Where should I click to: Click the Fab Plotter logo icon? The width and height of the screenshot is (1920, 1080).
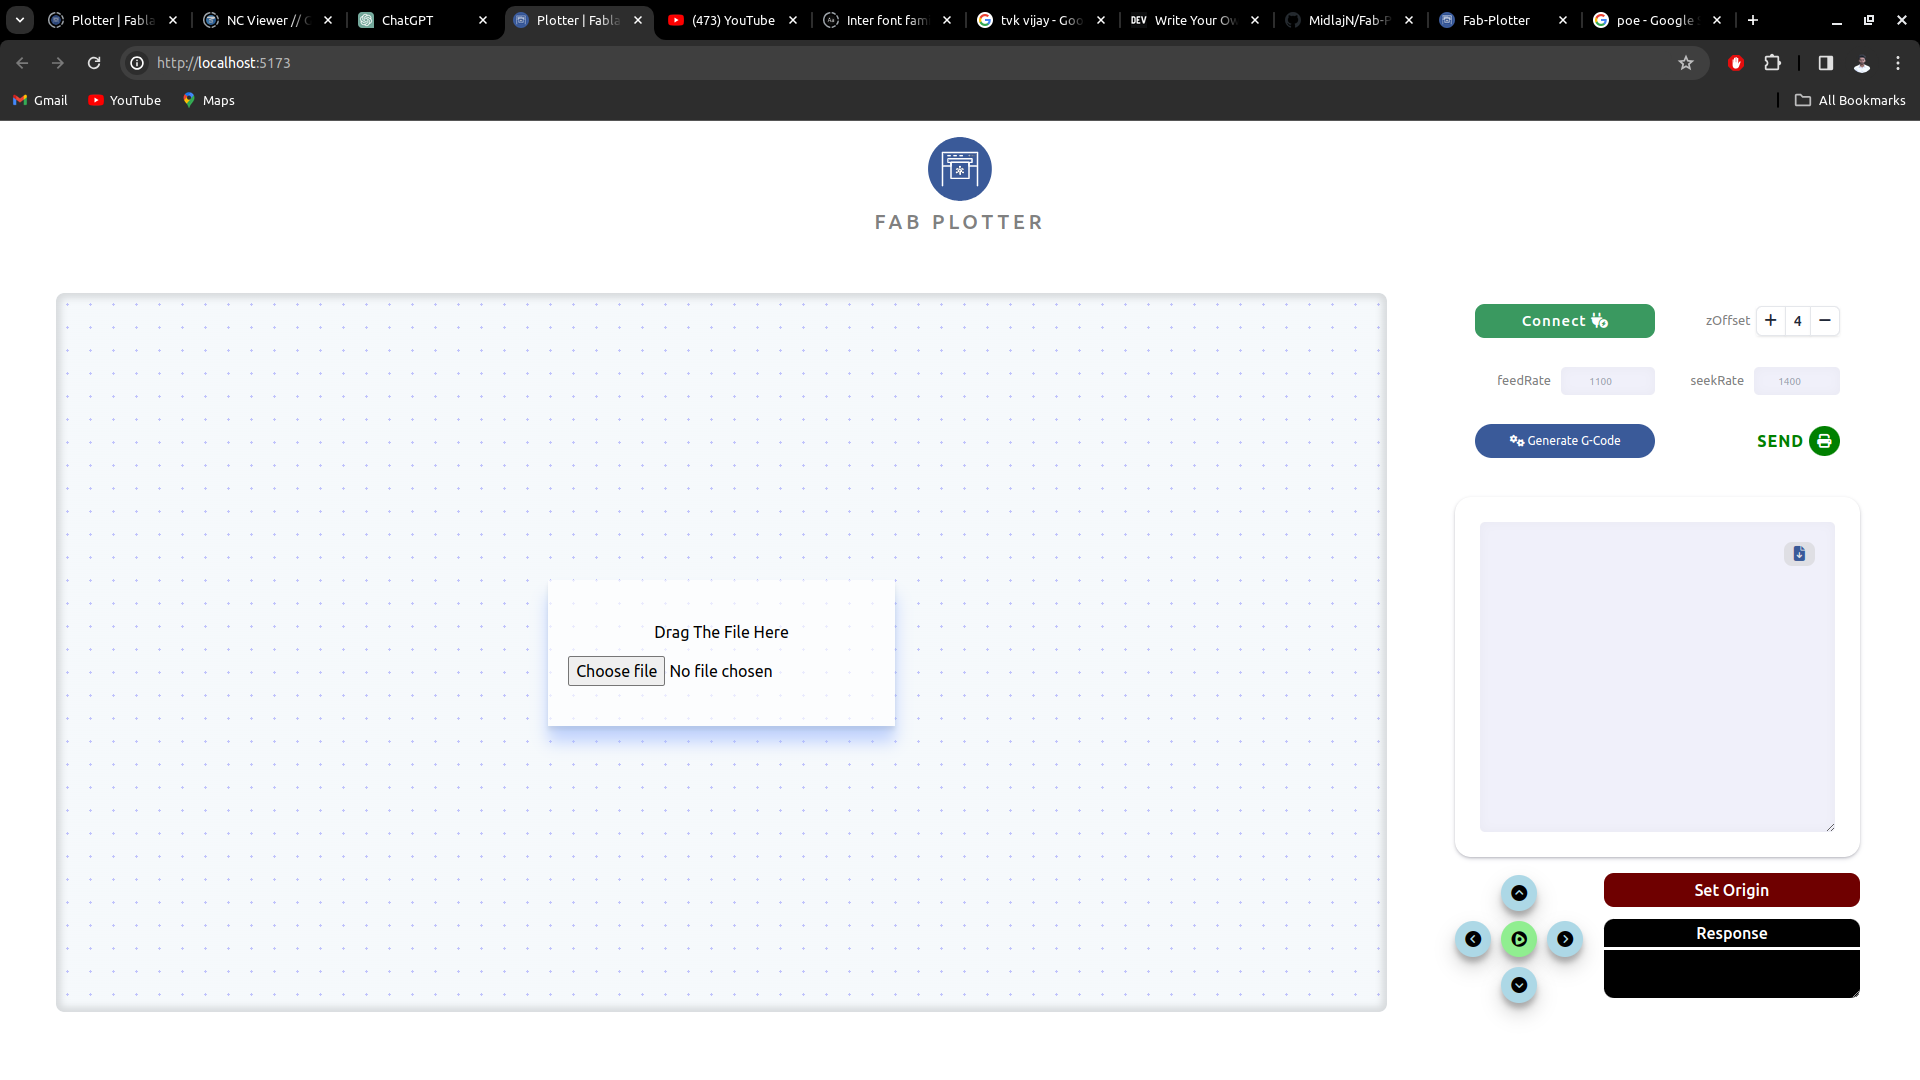(x=960, y=167)
